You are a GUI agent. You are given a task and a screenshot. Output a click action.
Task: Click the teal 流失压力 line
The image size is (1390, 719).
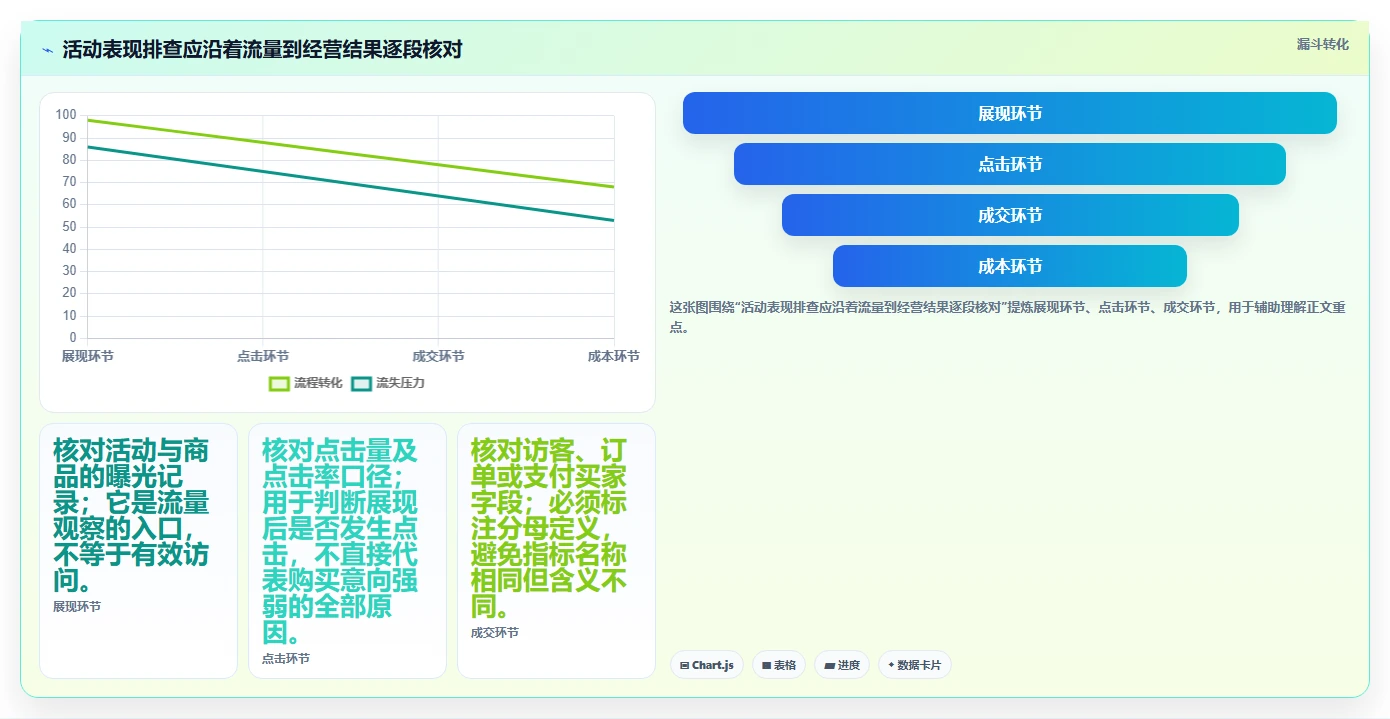pyautogui.click(x=350, y=184)
